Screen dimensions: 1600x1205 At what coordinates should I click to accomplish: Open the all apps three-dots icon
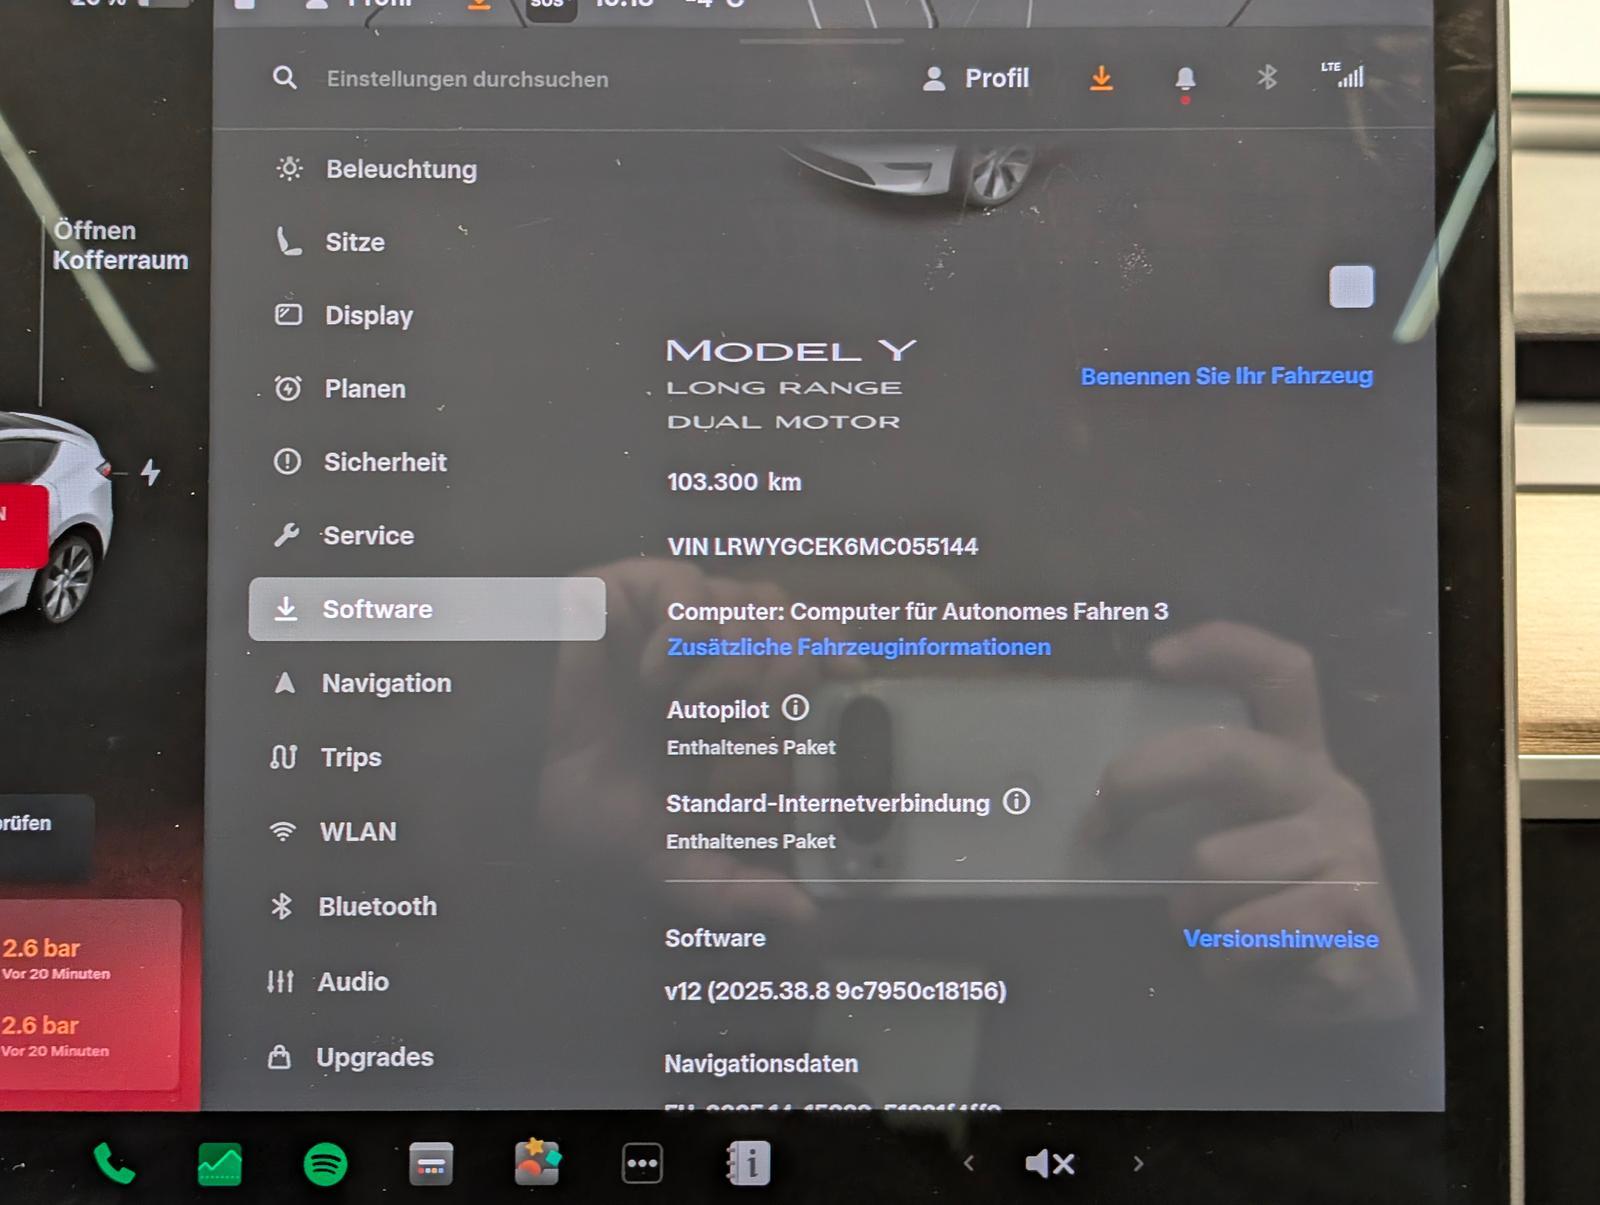coord(642,1164)
